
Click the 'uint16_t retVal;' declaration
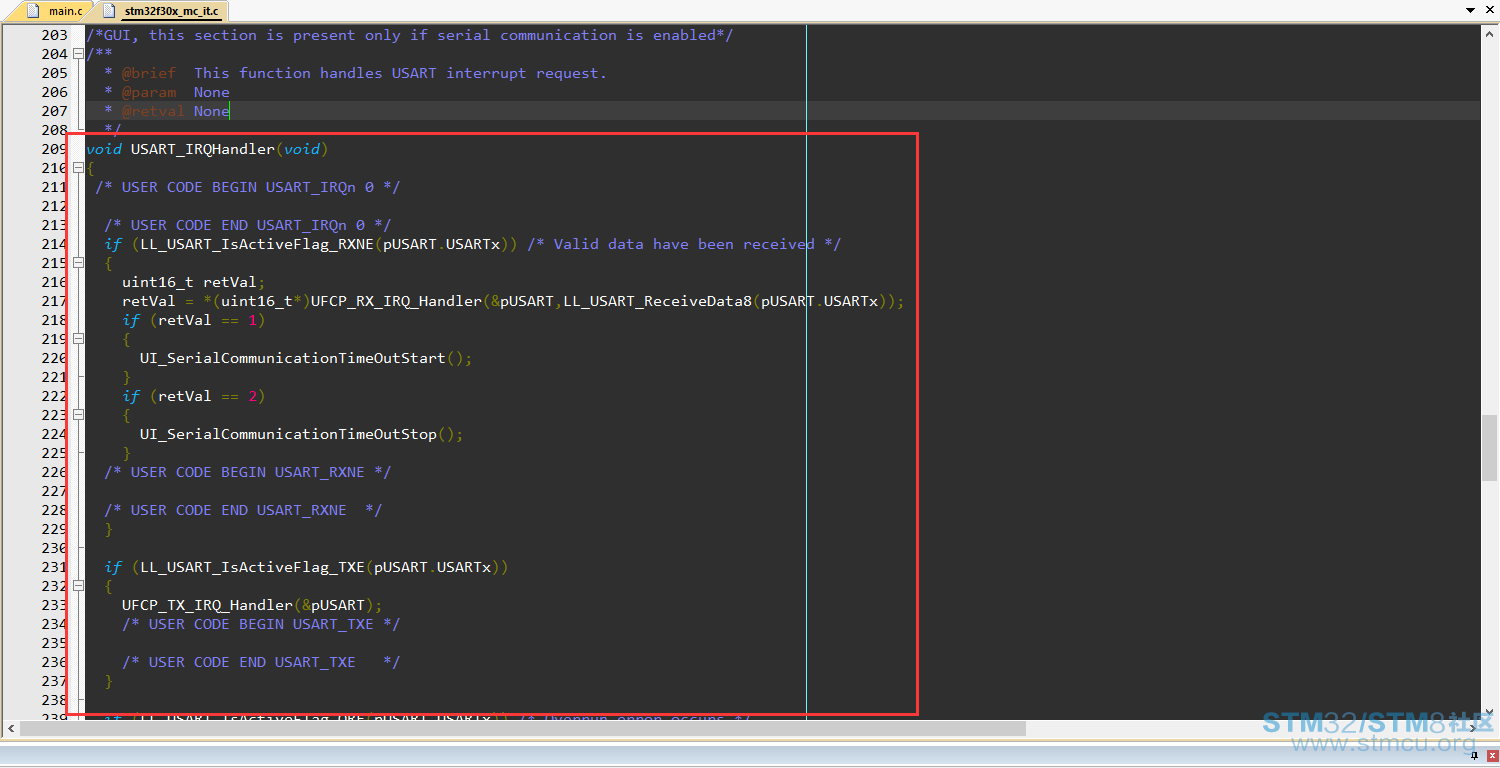[x=194, y=282]
